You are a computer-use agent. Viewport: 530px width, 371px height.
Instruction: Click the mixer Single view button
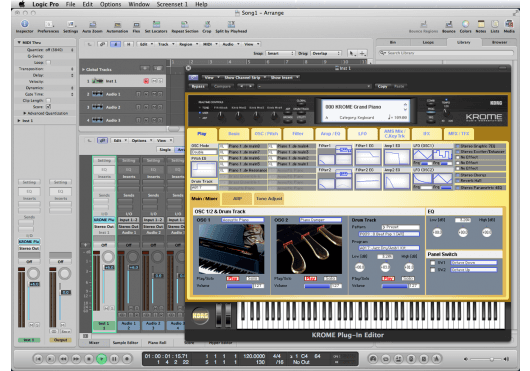pyautogui.click(x=165, y=149)
